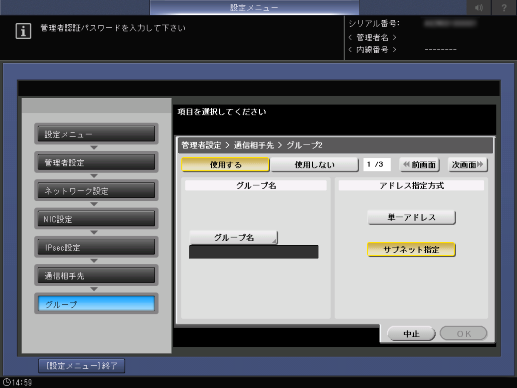Go to previous screen with 前画面

click(x=420, y=165)
